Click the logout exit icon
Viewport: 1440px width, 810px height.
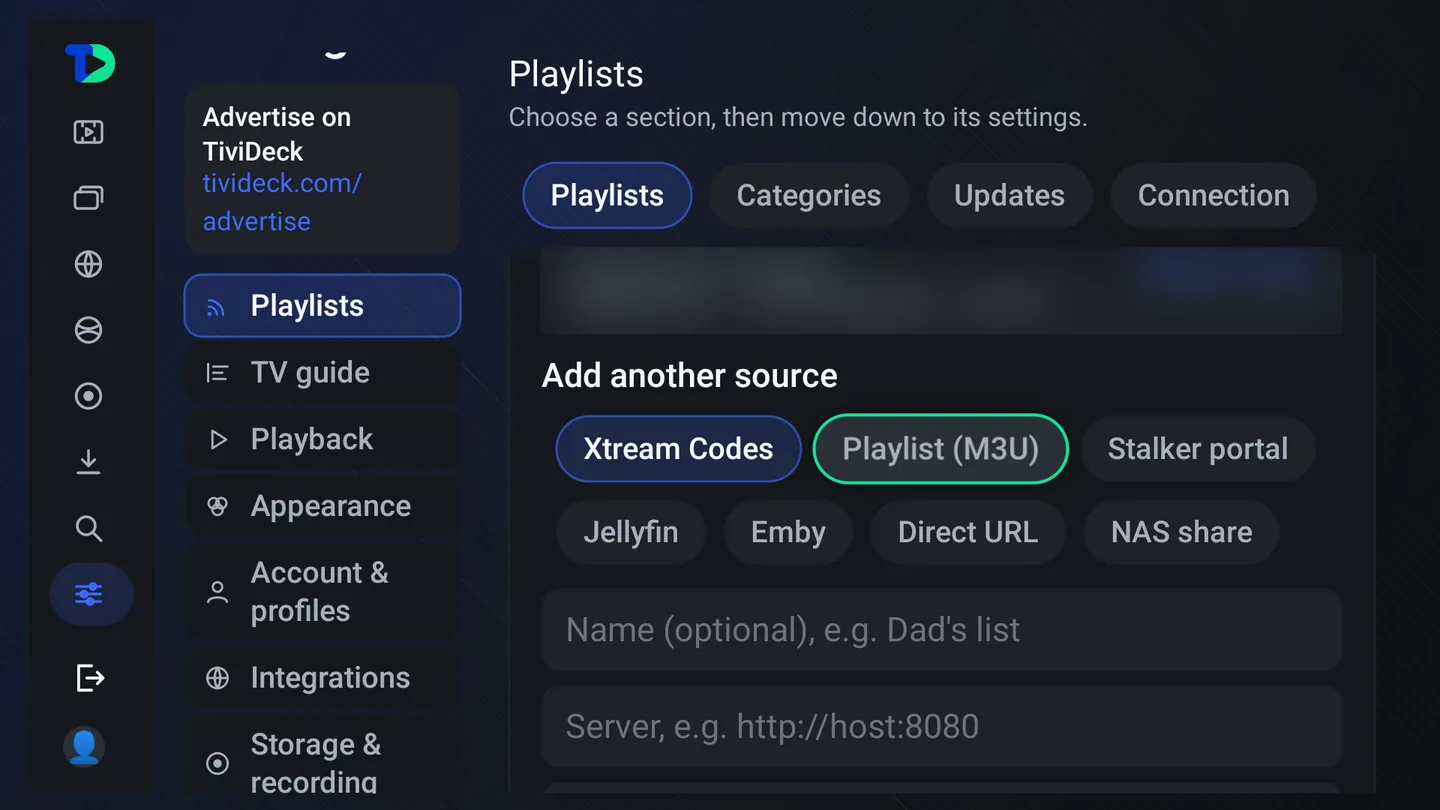tap(89, 678)
